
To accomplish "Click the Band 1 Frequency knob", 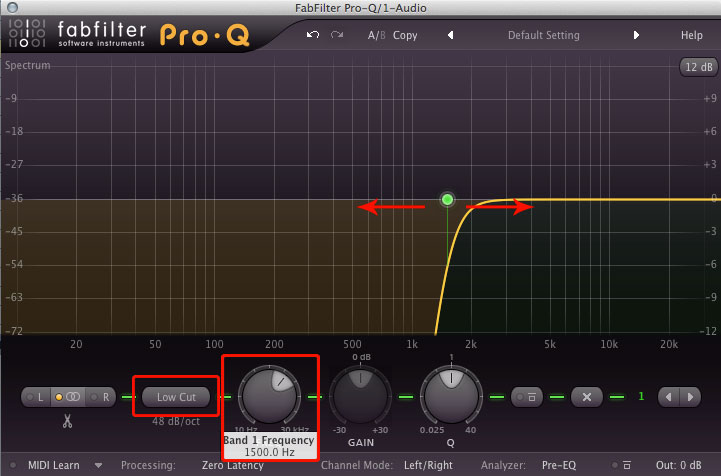I will point(267,392).
